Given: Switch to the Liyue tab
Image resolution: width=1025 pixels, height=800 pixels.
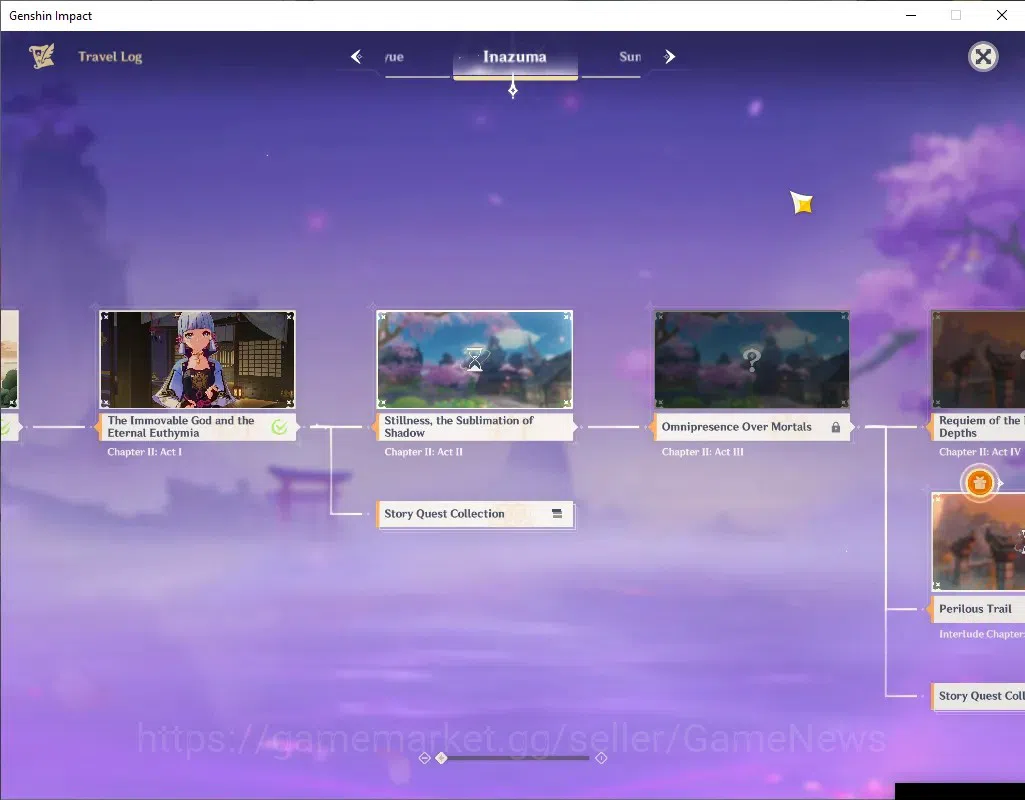Looking at the screenshot, I should [394, 57].
